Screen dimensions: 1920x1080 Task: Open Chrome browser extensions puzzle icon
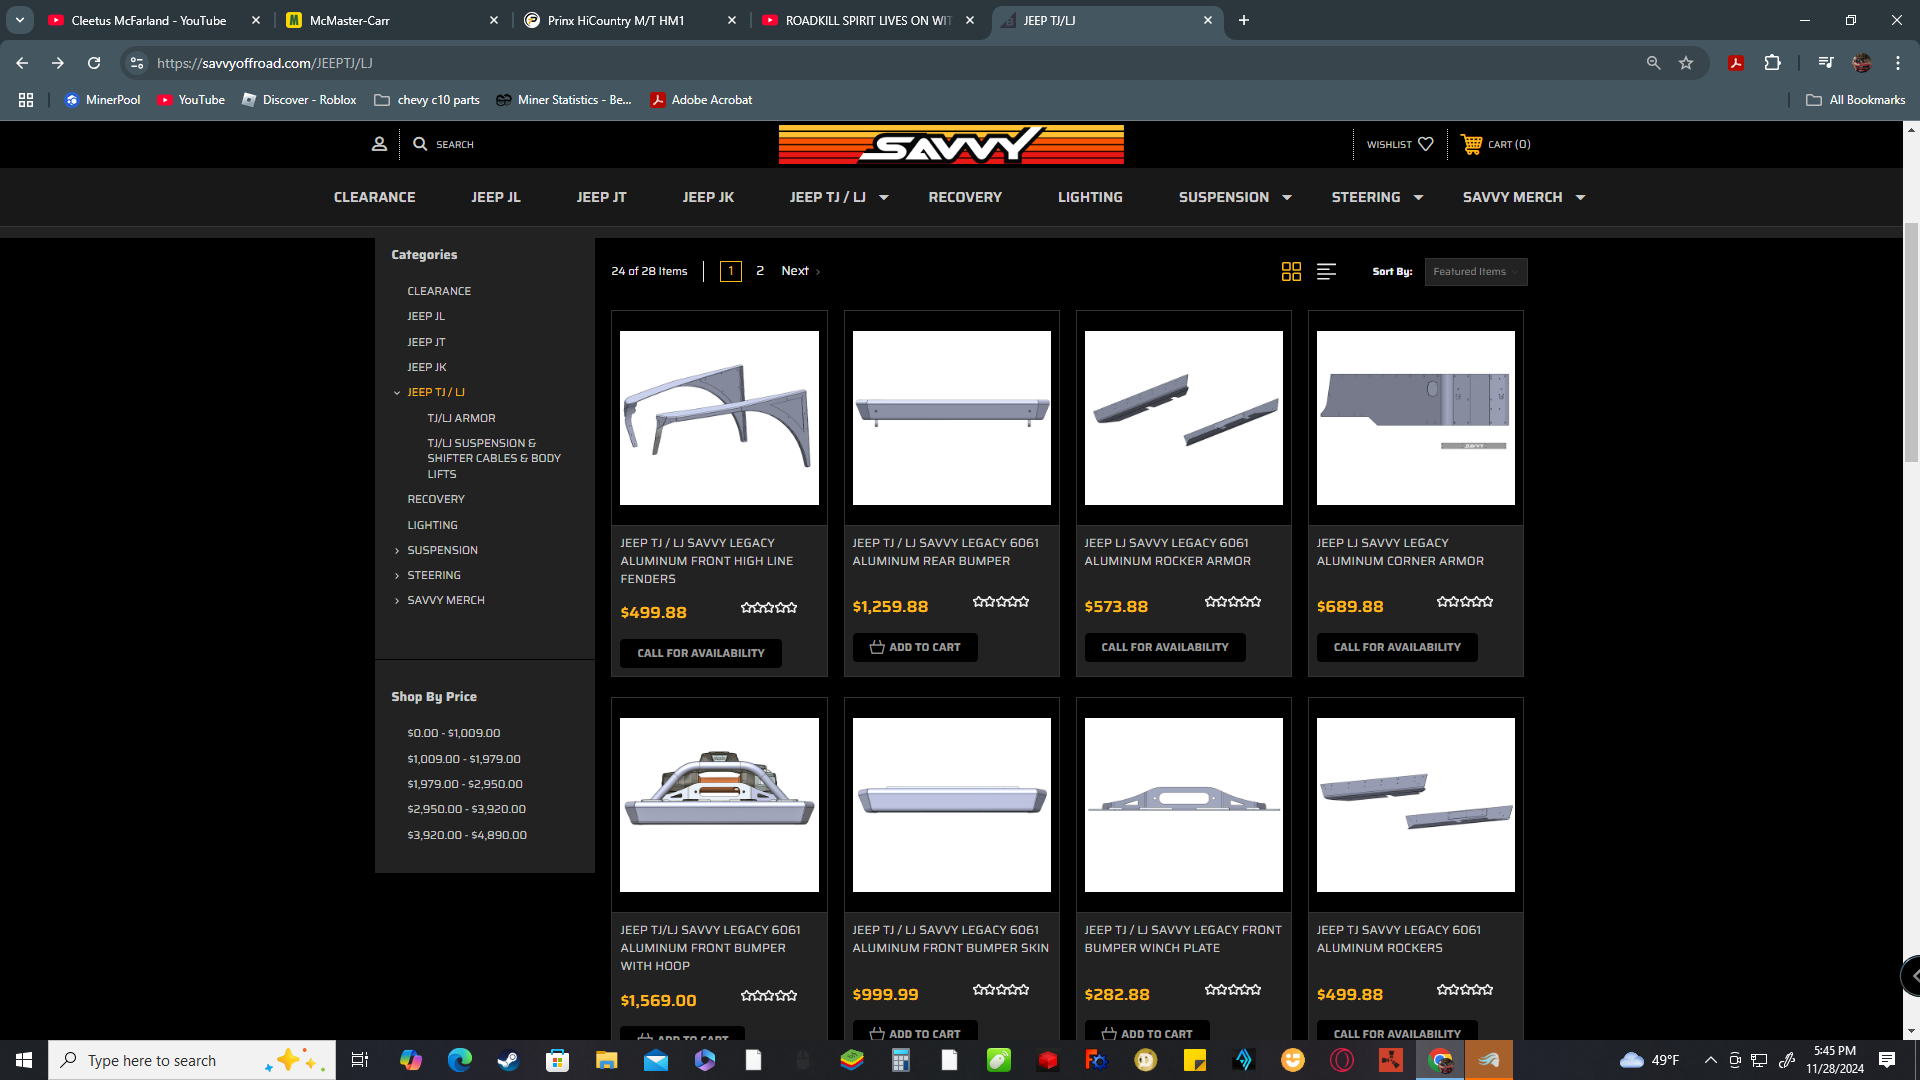coord(1774,62)
